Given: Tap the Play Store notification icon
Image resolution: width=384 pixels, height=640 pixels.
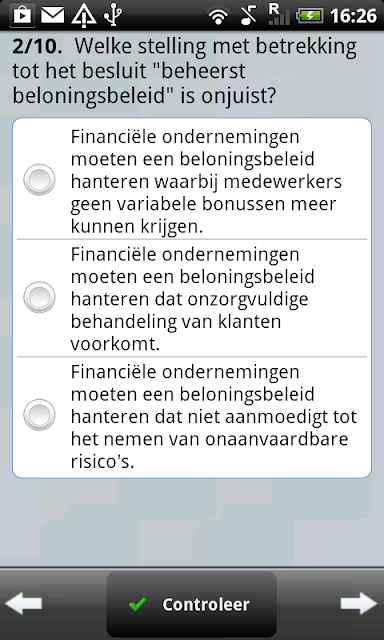Looking at the screenshot, I should point(23,16).
